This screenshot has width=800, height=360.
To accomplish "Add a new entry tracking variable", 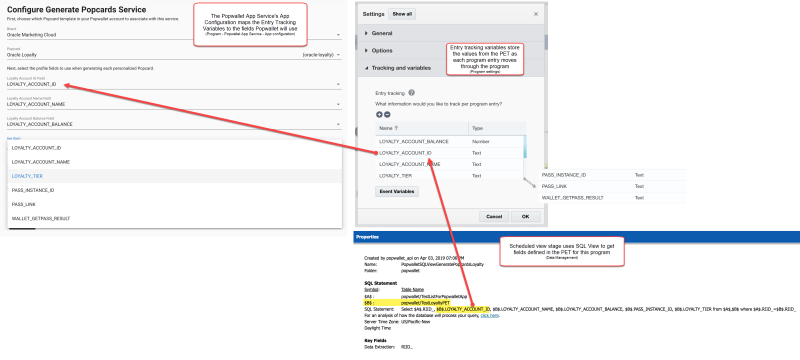I will 379,115.
